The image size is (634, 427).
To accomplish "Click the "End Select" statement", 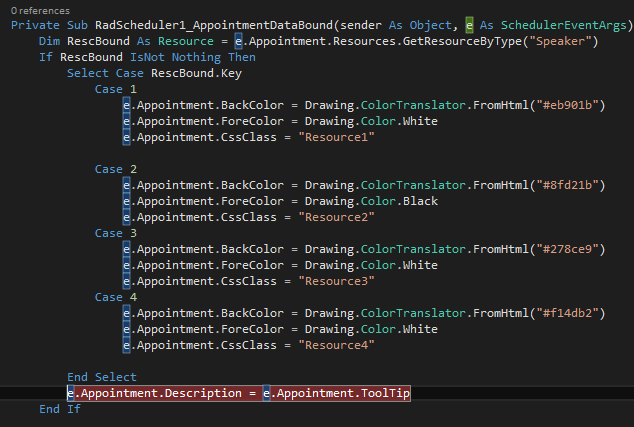I will click(101, 377).
